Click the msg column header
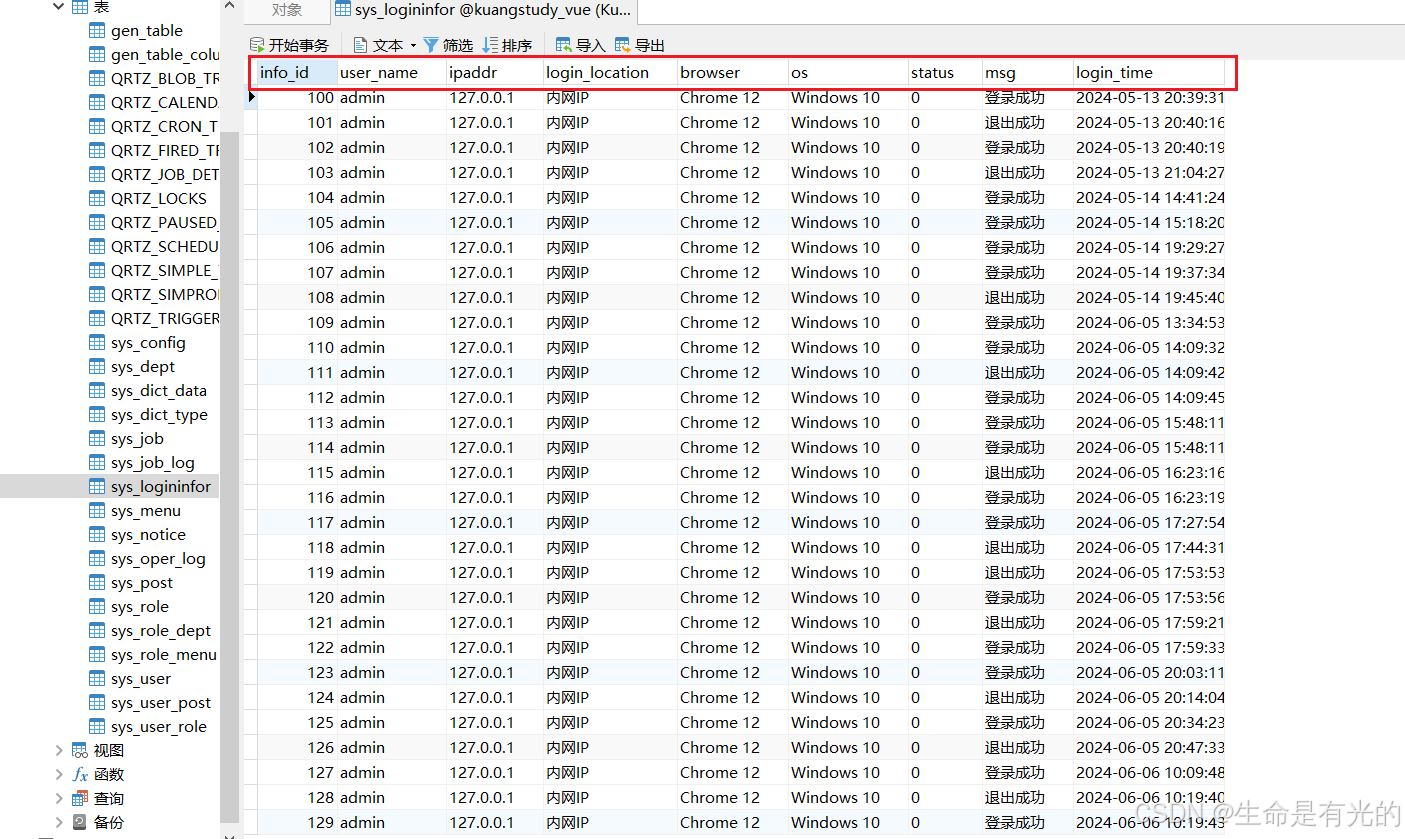 point(1028,72)
